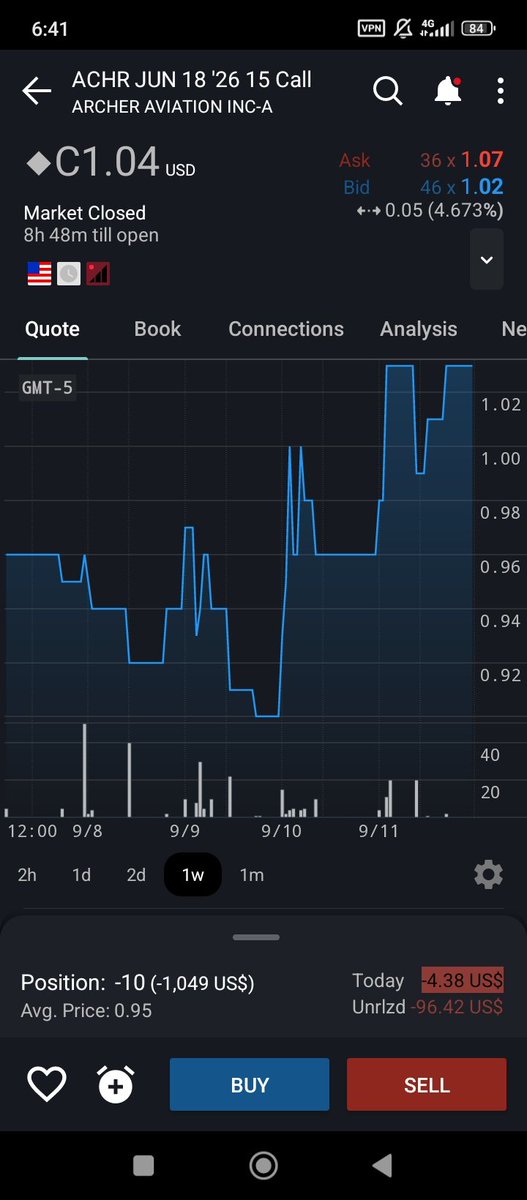Tap the Unrlzd -96.42 US$ value
Screen dimensions: 527x1200
(x=457, y=1008)
